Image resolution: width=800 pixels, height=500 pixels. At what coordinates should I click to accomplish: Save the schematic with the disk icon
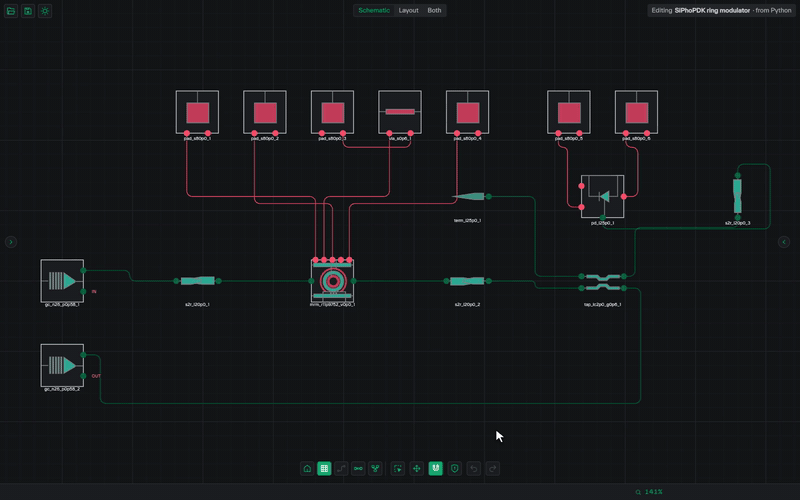[28, 11]
